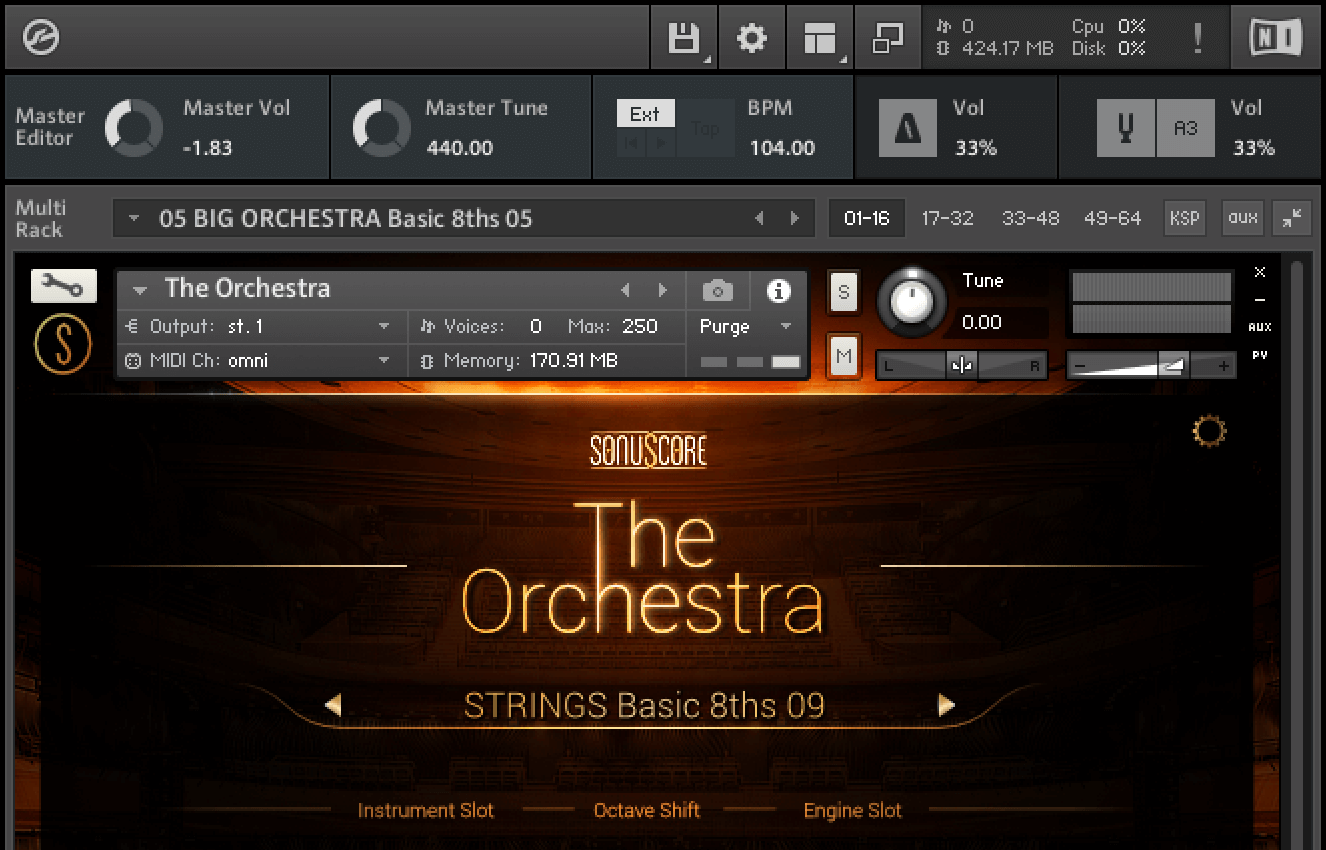
Task: Decrease instrument volume with minus button
Action: [1080, 366]
